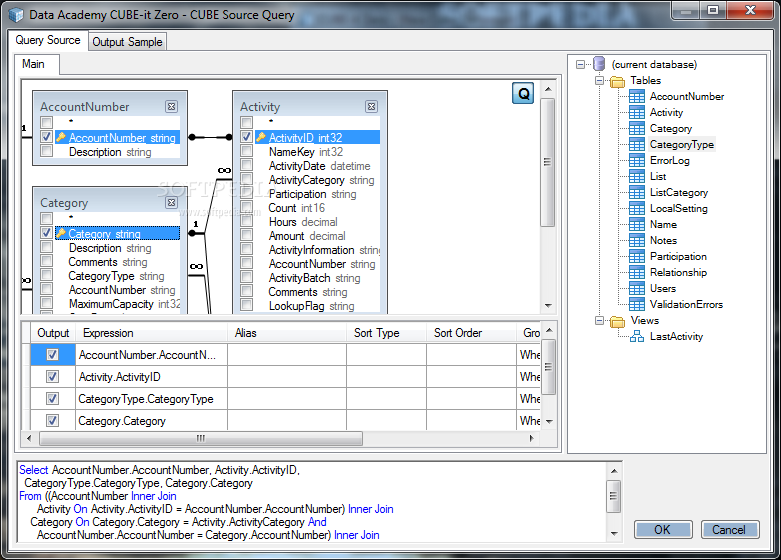Click the SQL text scrollbar thumb
The width and height of the screenshot is (781, 560).
614,496
